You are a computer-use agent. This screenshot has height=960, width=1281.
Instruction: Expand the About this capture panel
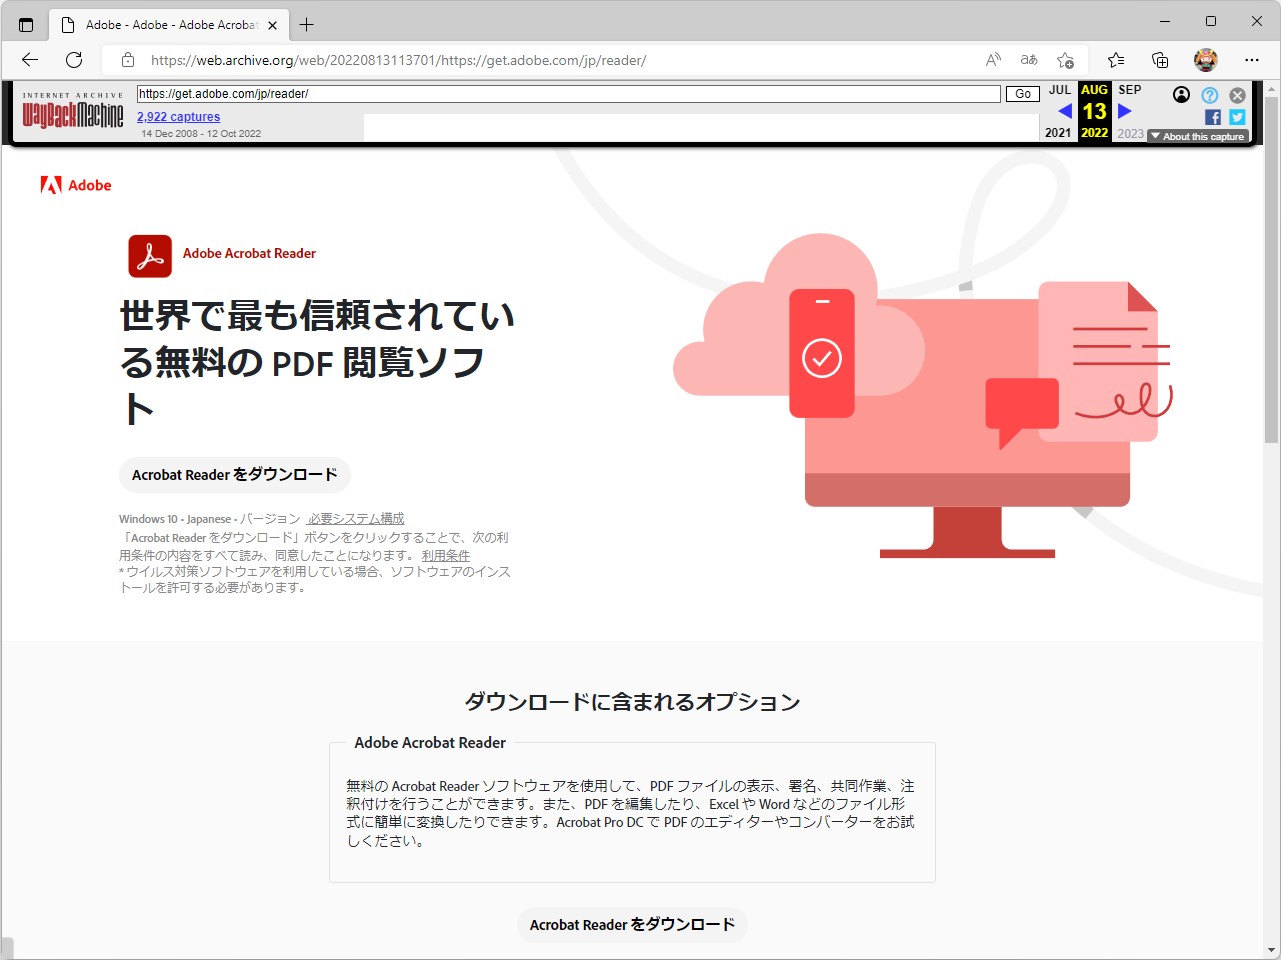click(1197, 136)
